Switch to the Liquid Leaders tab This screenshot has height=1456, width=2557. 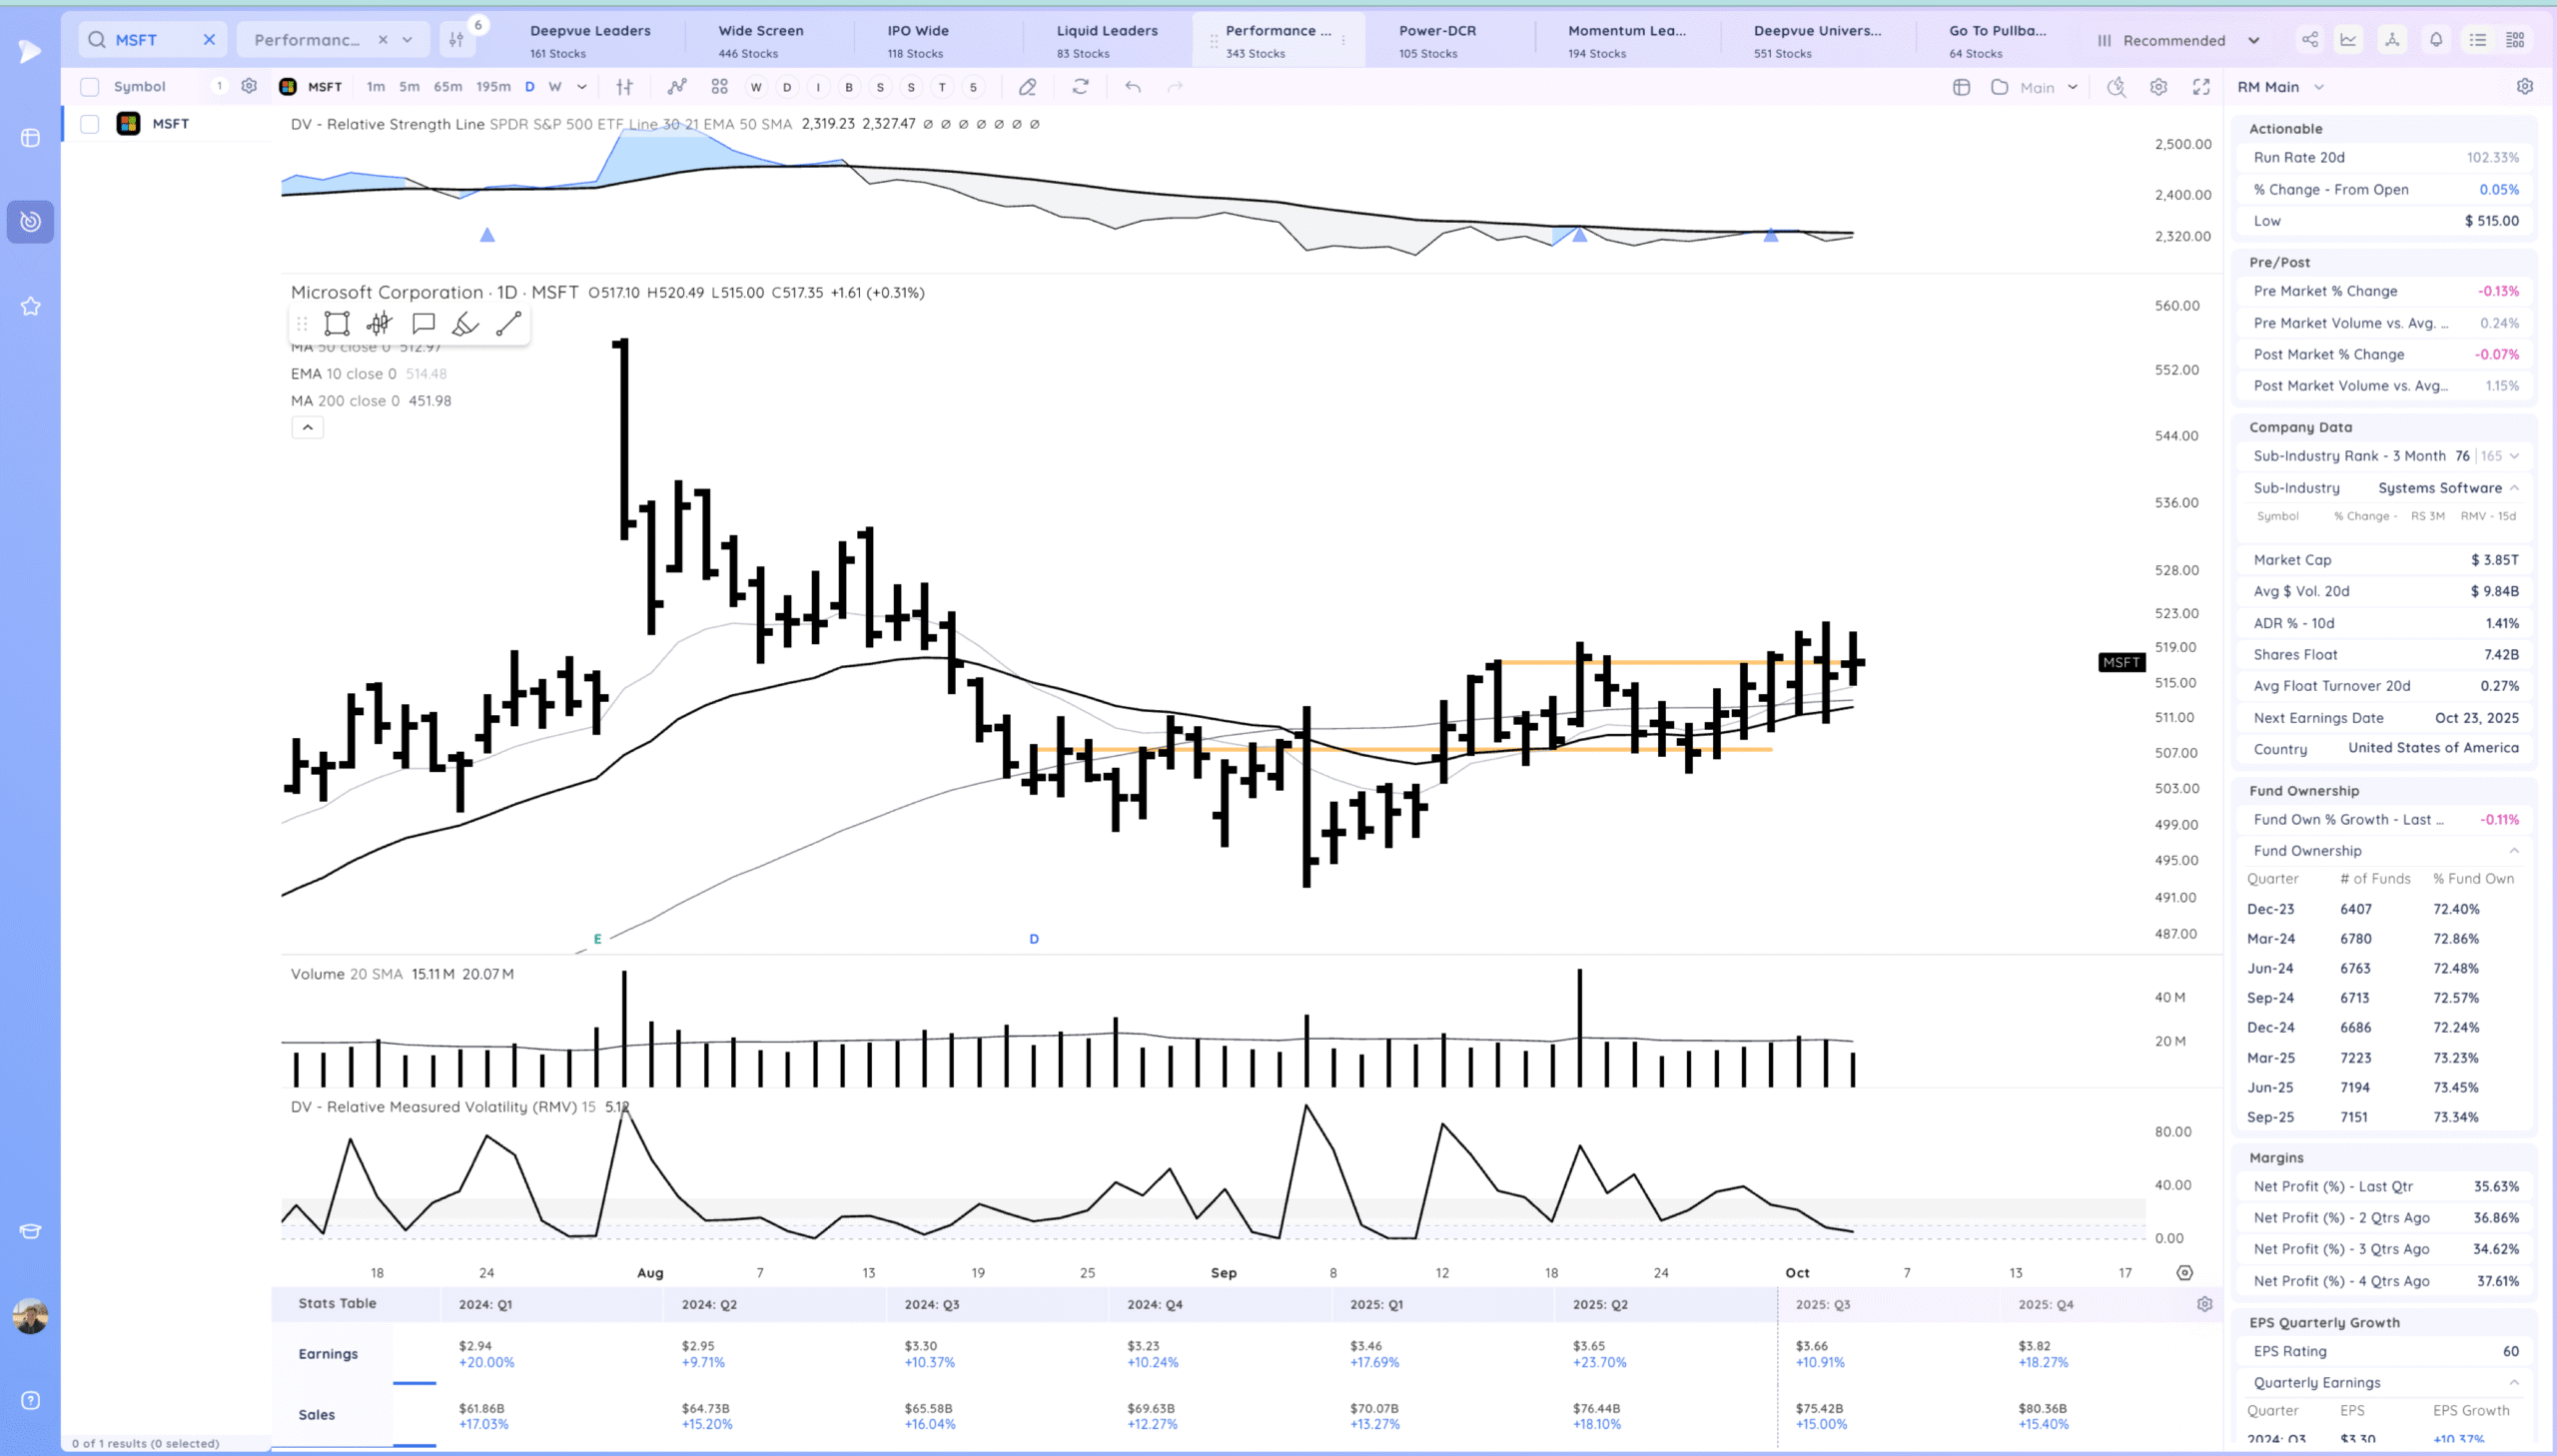pyautogui.click(x=1106, y=40)
